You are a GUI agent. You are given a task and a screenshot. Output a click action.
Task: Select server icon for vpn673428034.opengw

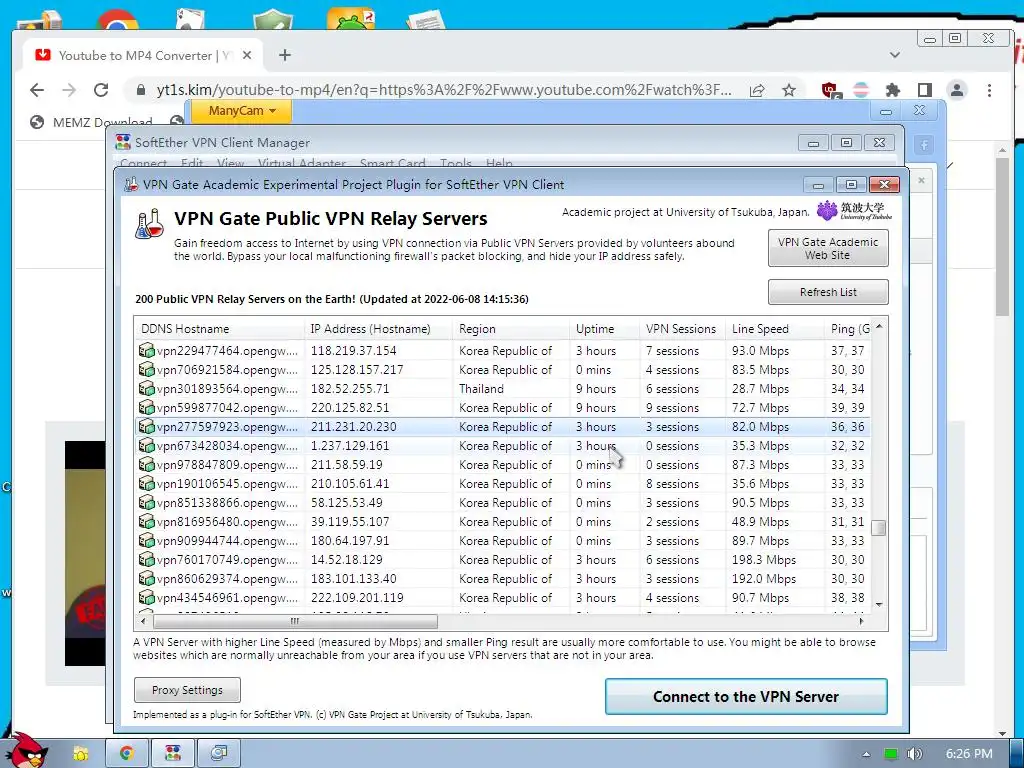(x=147, y=446)
